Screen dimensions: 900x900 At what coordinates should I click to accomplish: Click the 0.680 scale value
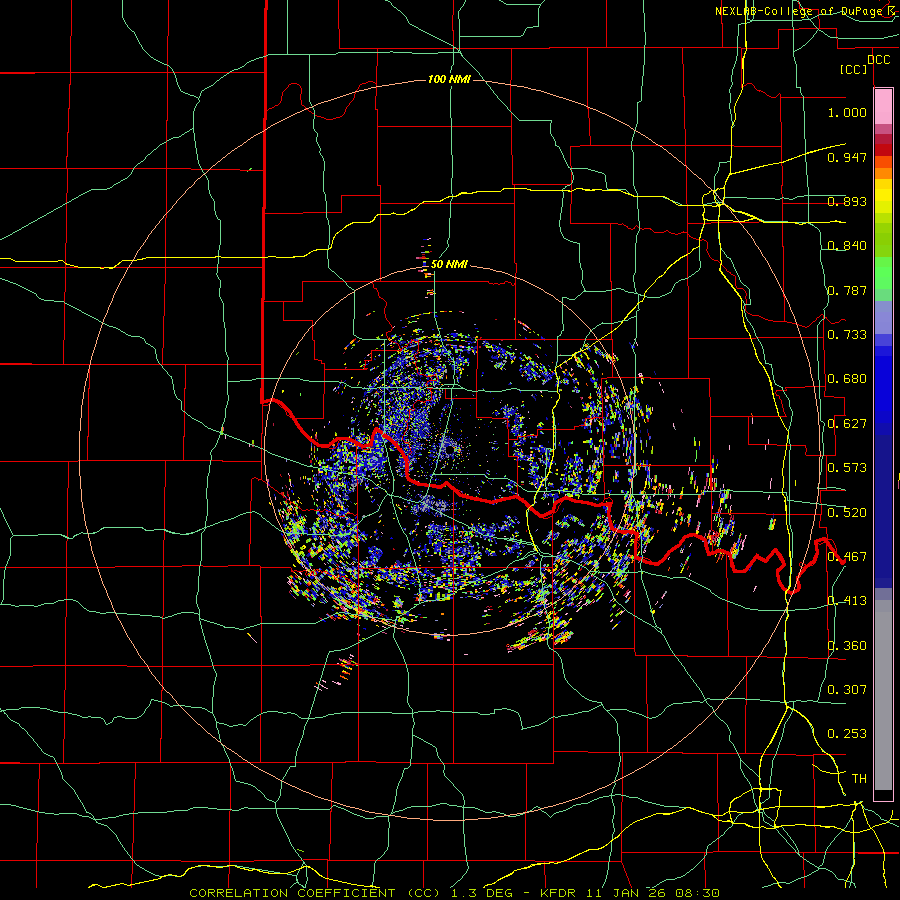pos(847,379)
